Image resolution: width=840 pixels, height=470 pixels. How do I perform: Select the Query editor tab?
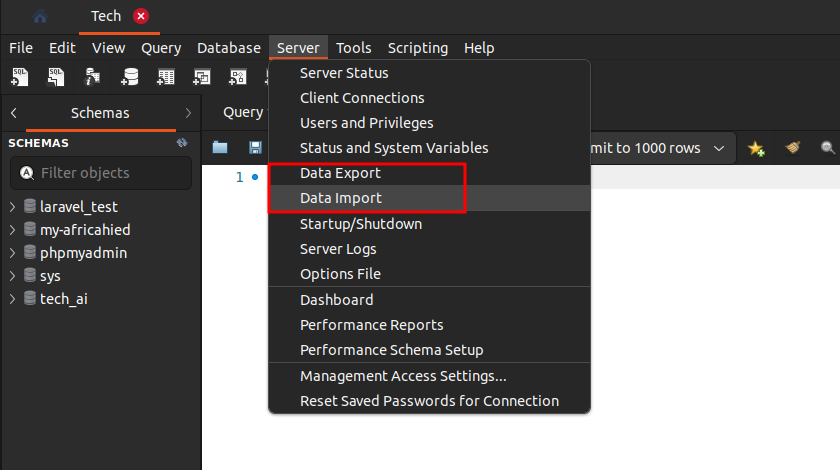coord(243,113)
